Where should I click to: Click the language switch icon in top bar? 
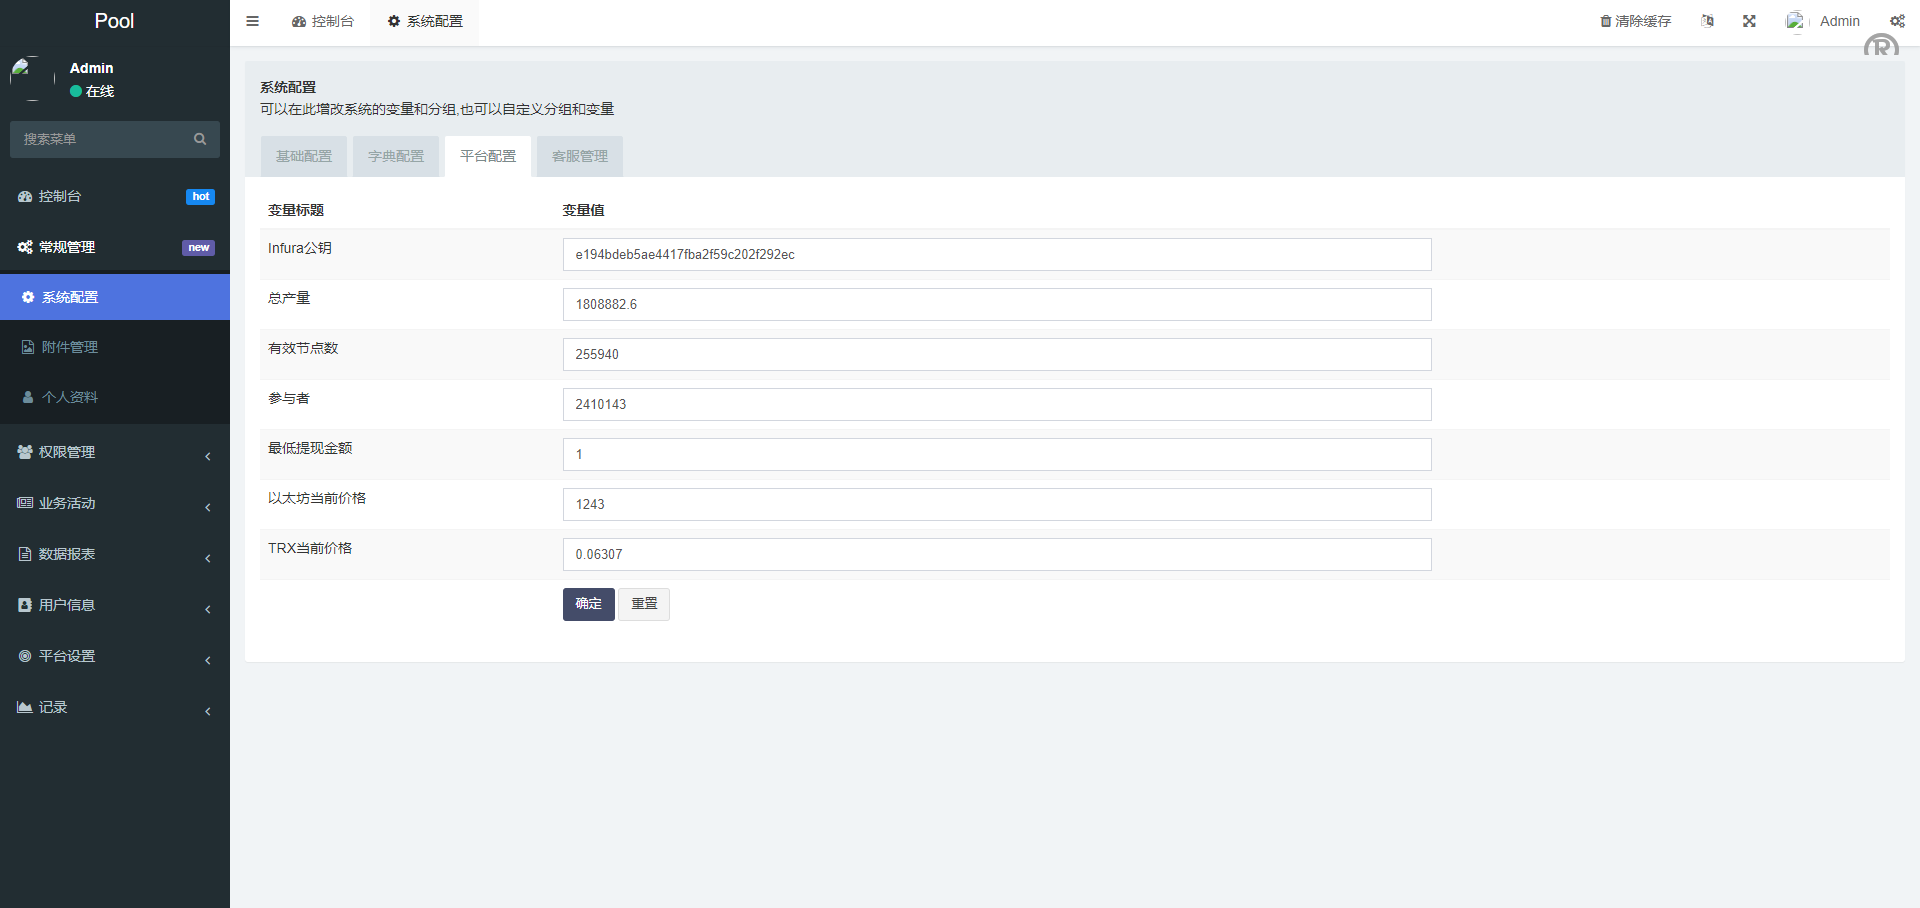1707,21
